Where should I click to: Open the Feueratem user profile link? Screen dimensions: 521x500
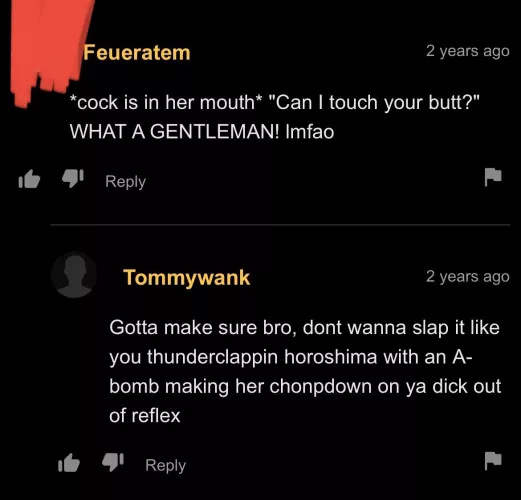click(x=137, y=53)
